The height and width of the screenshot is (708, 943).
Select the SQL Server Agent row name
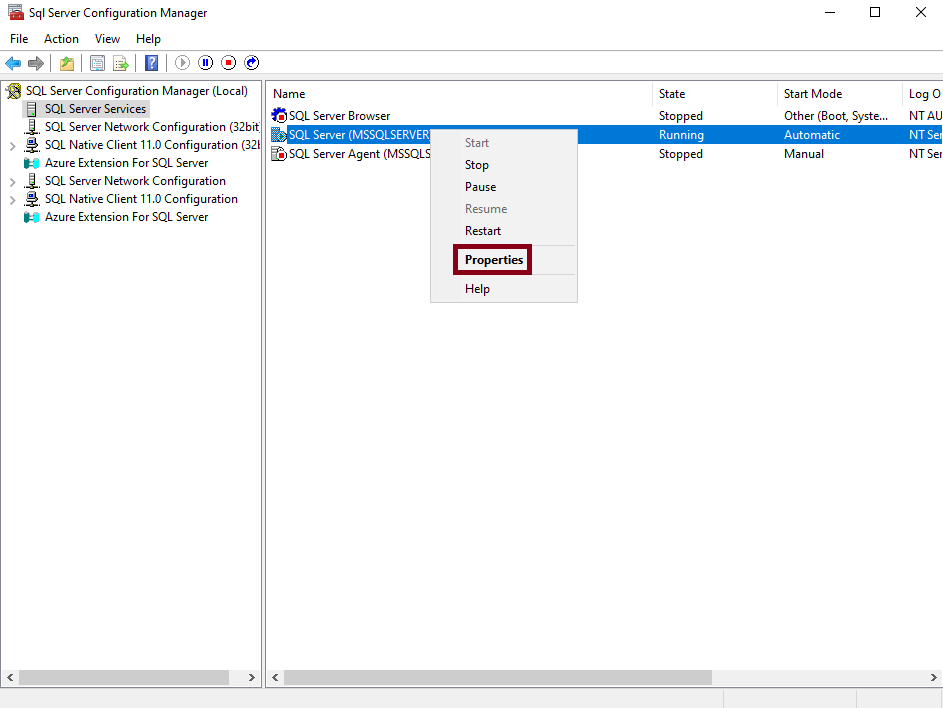coord(360,154)
